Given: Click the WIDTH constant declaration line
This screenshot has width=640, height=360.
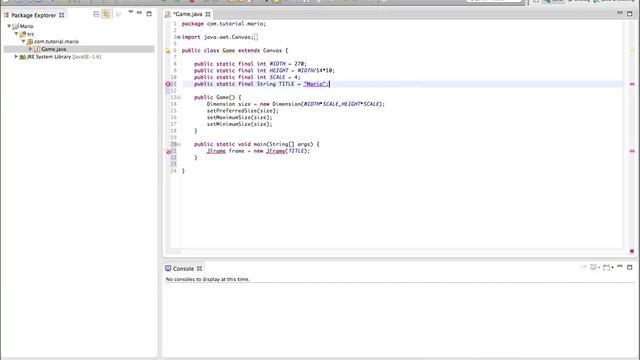Looking at the screenshot, I should coord(250,64).
